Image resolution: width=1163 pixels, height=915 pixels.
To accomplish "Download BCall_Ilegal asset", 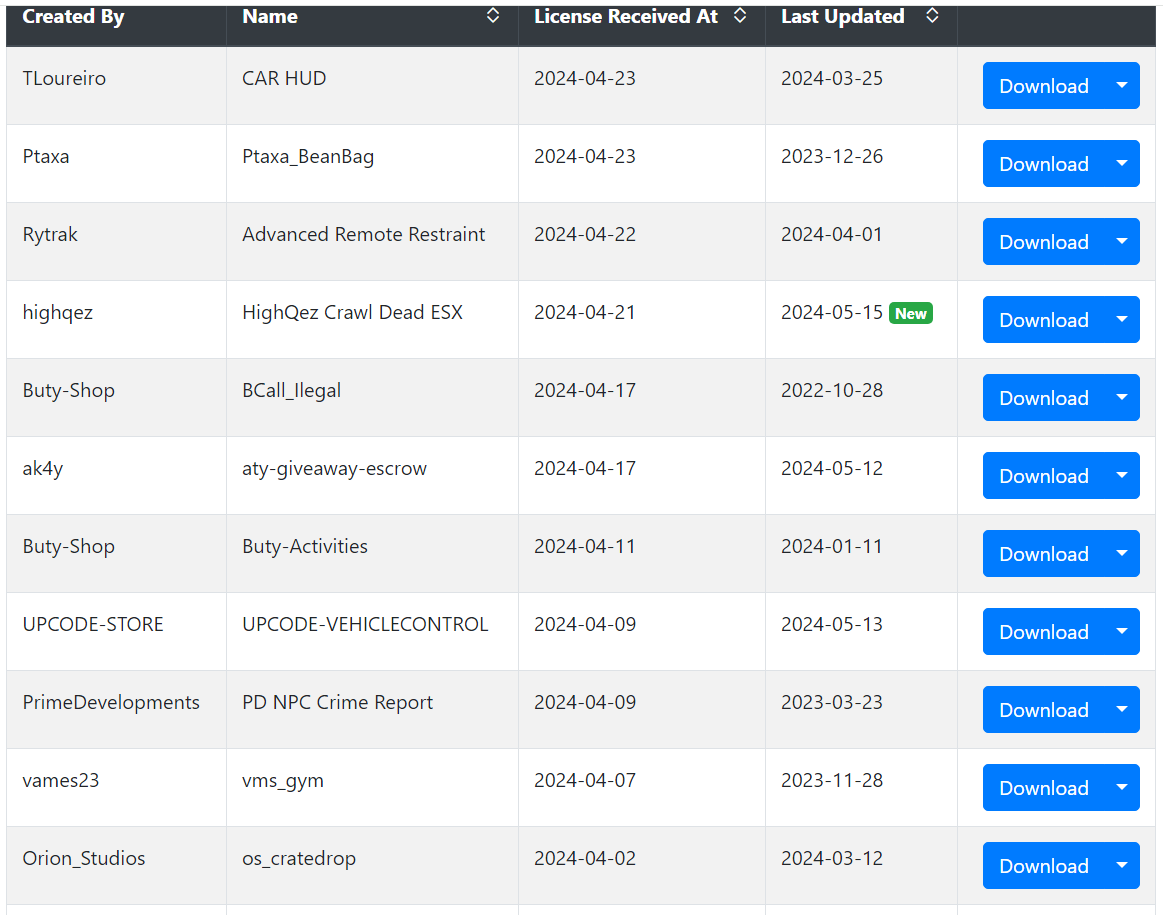I will 1044,397.
